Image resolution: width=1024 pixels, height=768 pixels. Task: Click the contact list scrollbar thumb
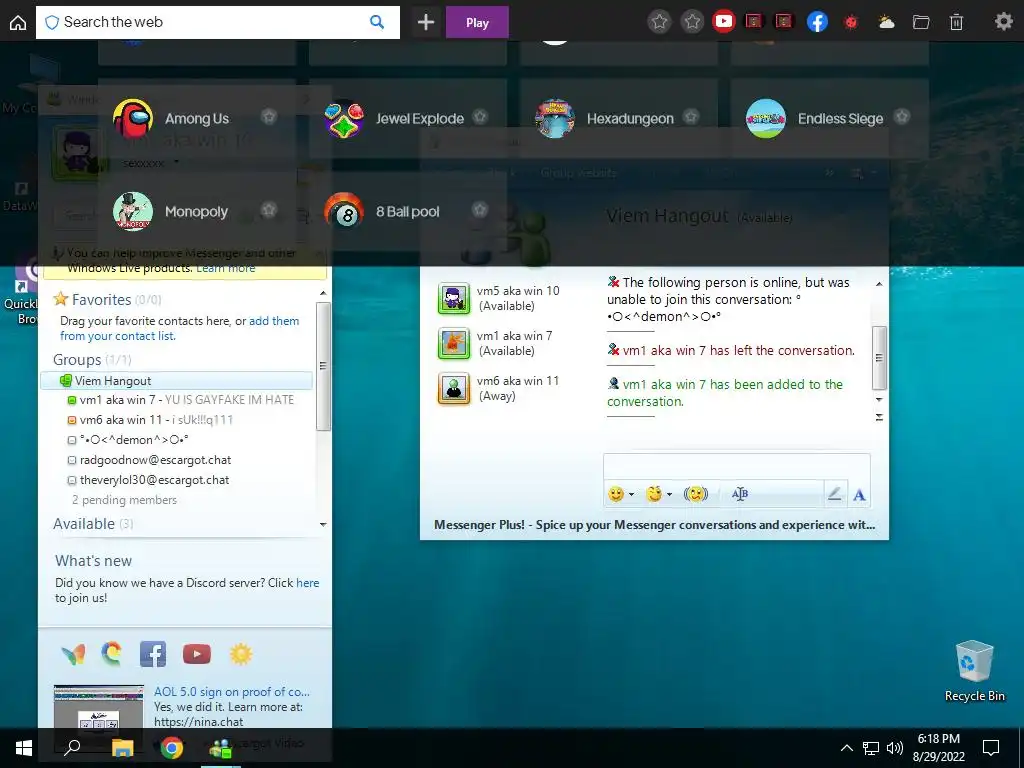point(323,366)
